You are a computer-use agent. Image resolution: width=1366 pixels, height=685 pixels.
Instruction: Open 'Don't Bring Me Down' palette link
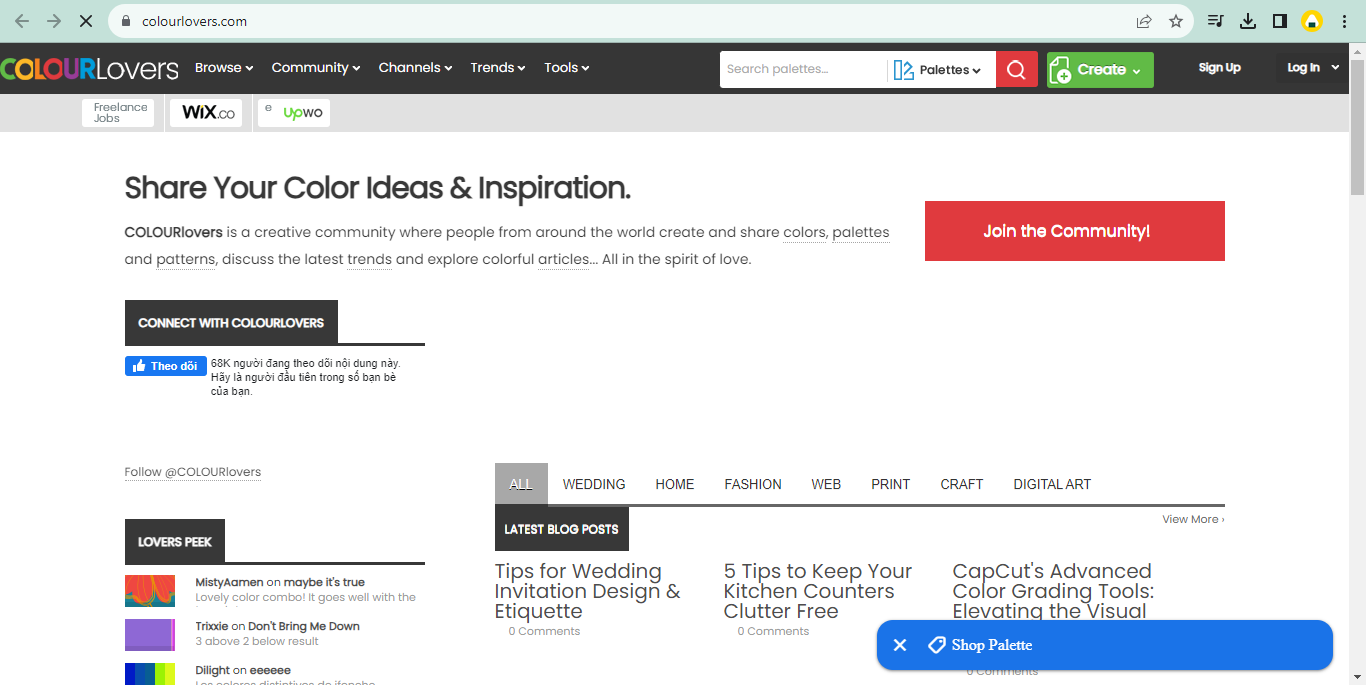[304, 626]
